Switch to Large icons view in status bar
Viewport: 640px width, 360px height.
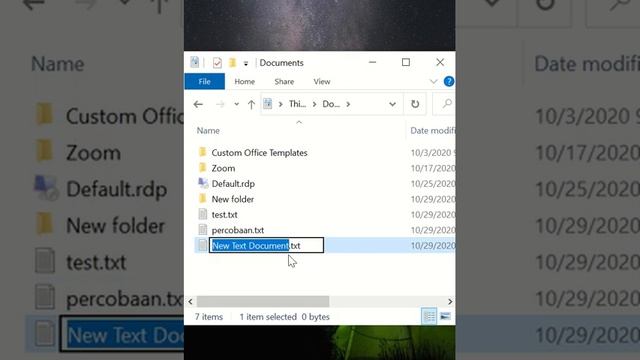pos(445,317)
